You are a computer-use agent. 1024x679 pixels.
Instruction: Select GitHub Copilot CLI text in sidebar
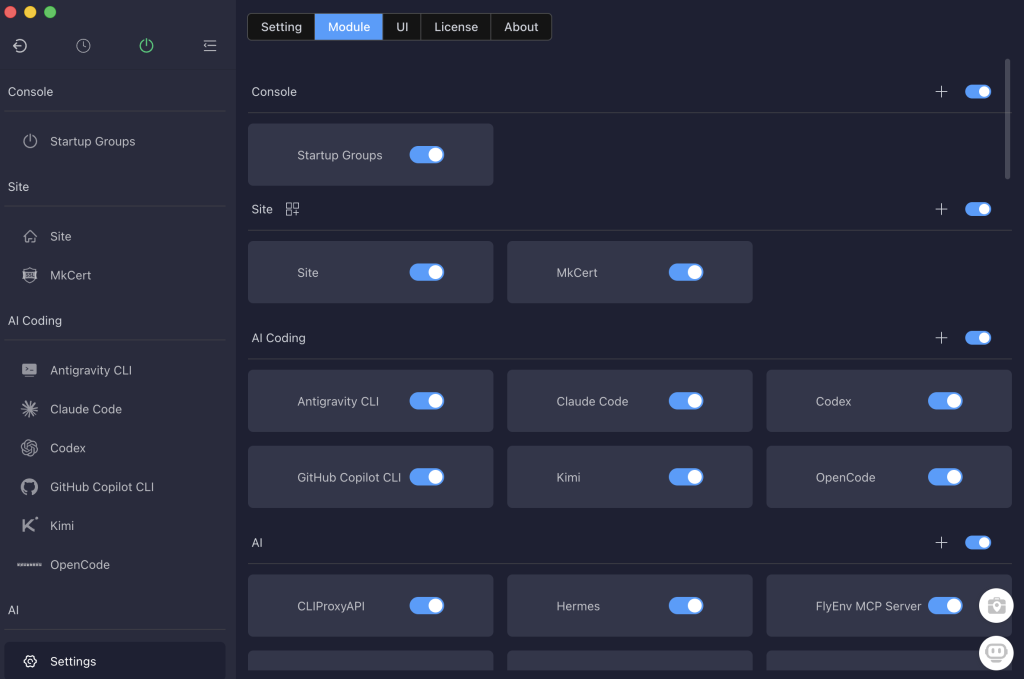pyautogui.click(x=102, y=487)
